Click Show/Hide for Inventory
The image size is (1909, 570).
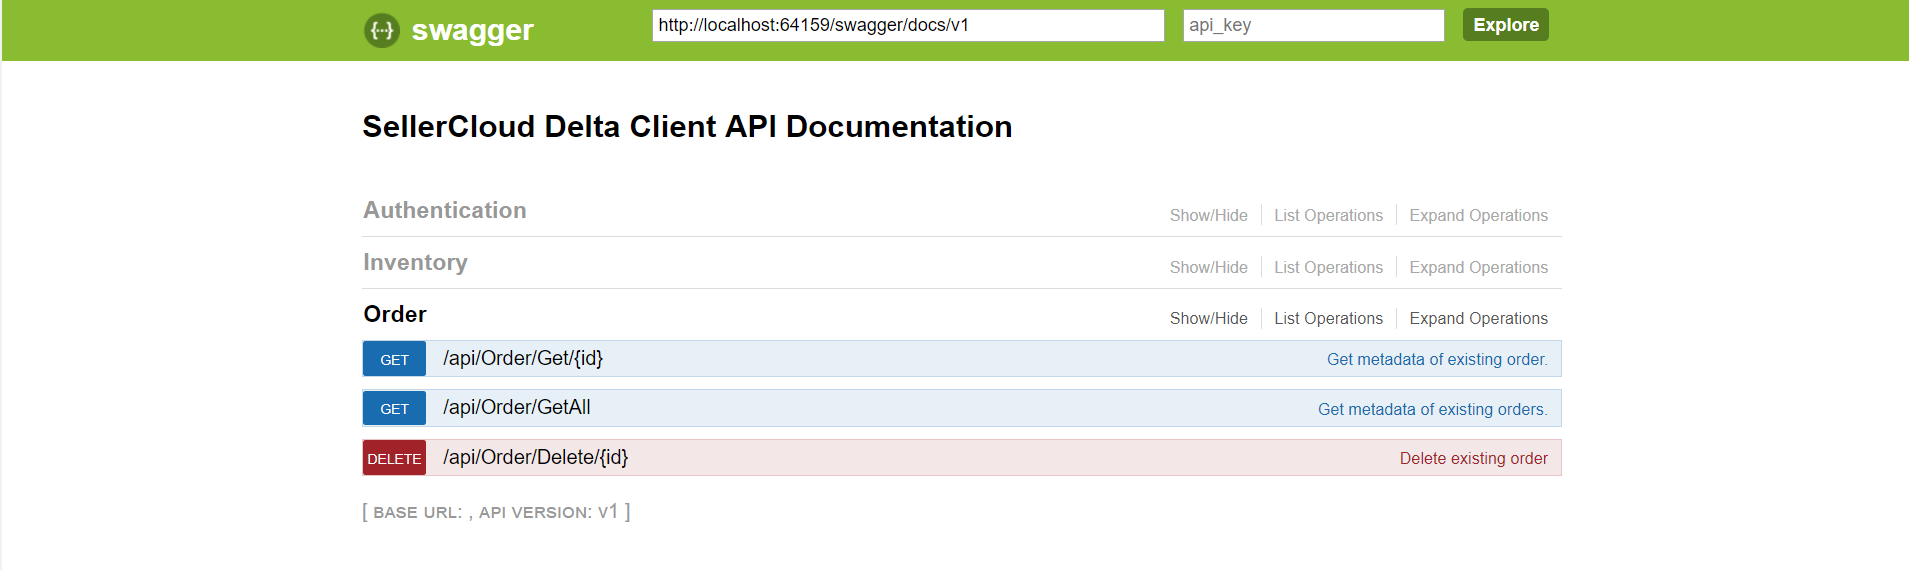[x=1208, y=267]
